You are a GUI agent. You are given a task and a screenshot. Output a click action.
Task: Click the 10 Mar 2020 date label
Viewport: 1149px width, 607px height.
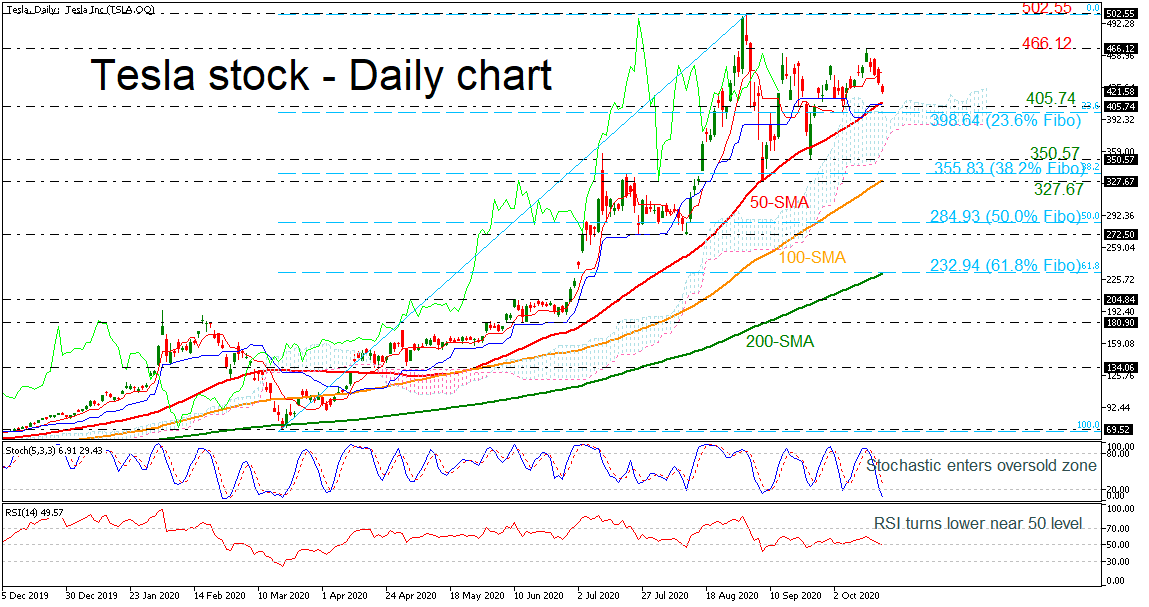284,596
